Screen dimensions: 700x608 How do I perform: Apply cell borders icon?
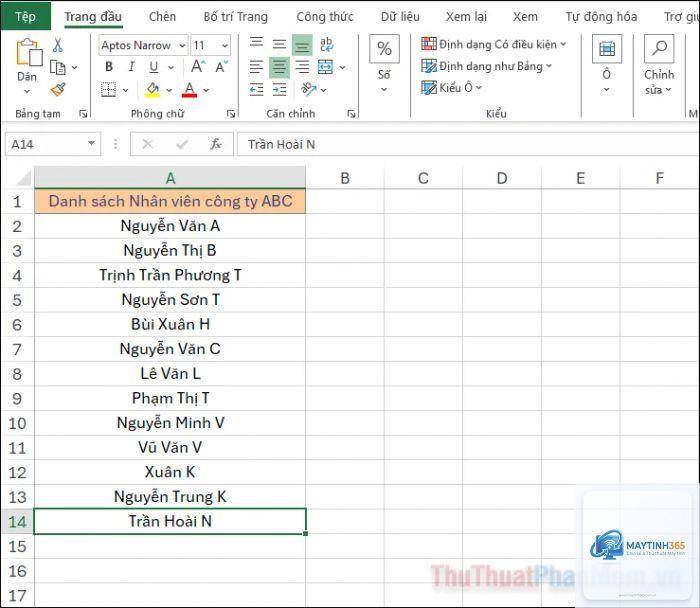[108, 90]
